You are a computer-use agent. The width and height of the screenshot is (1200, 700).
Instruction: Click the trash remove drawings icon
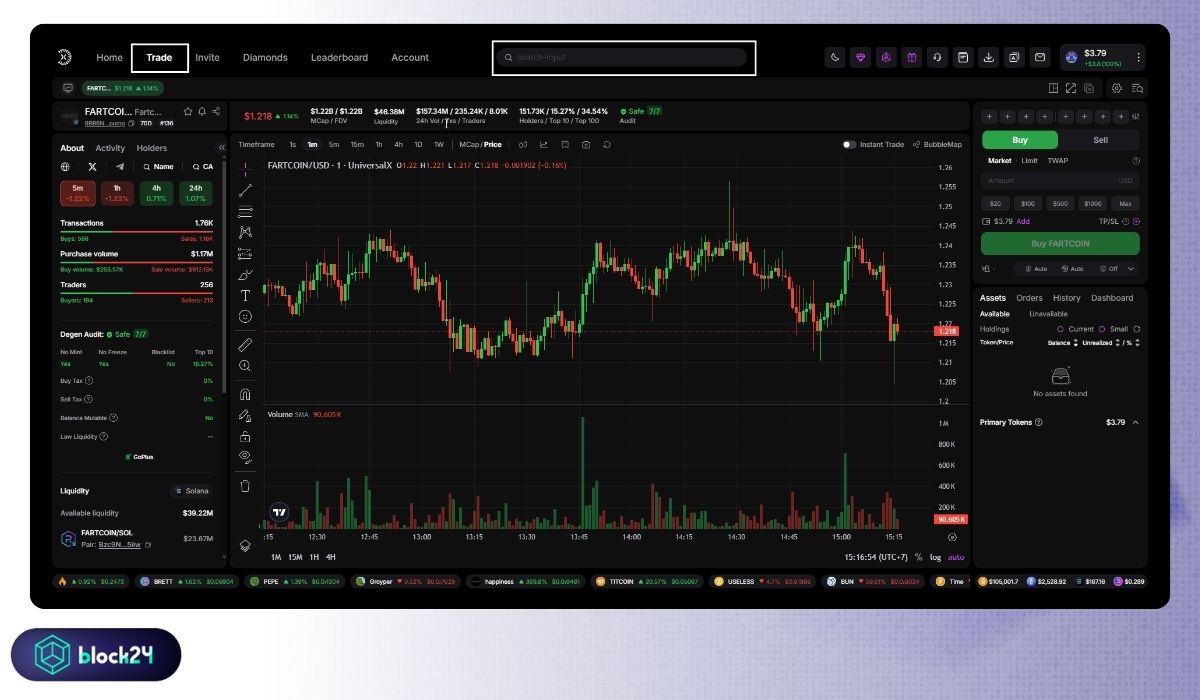tap(245, 486)
